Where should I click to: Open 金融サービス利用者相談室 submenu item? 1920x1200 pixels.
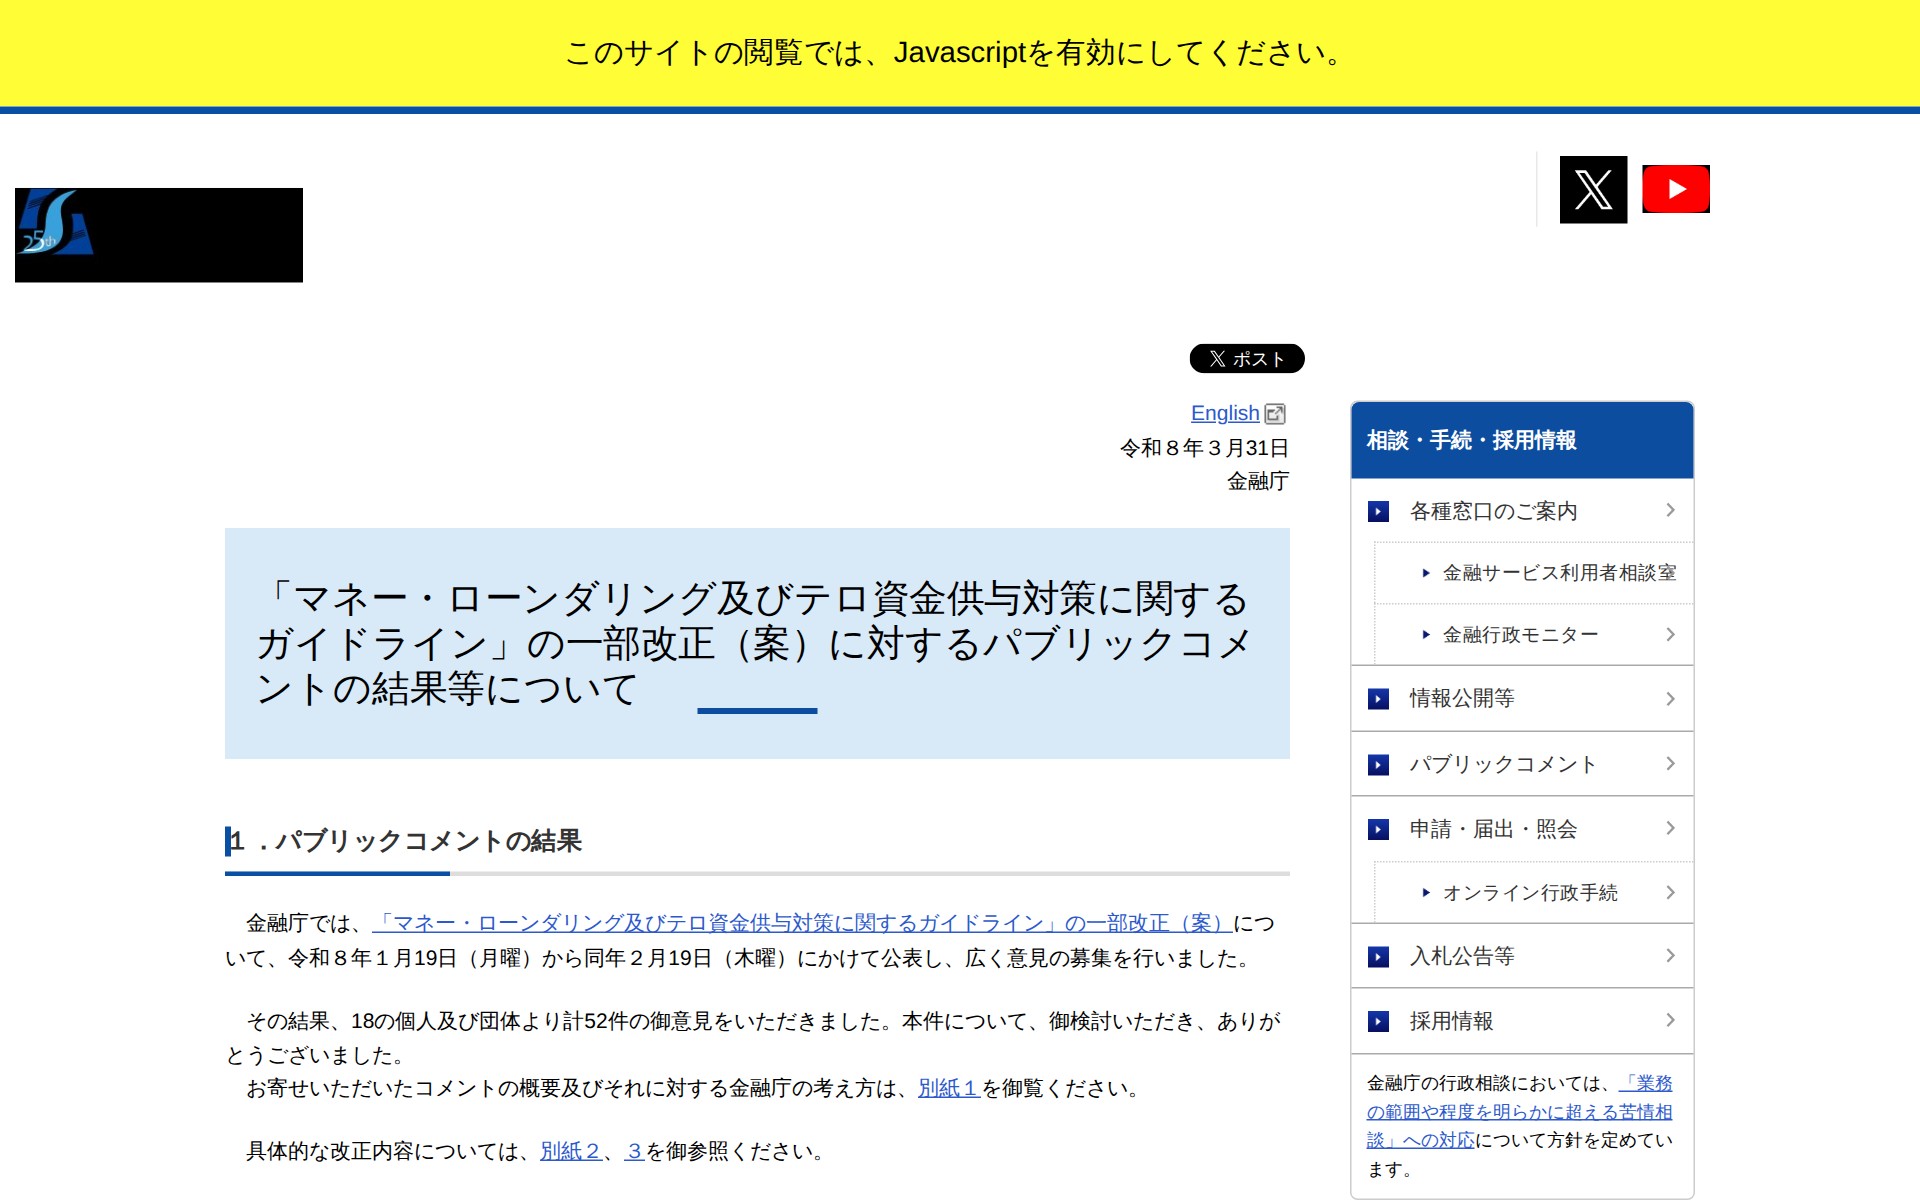point(1558,573)
